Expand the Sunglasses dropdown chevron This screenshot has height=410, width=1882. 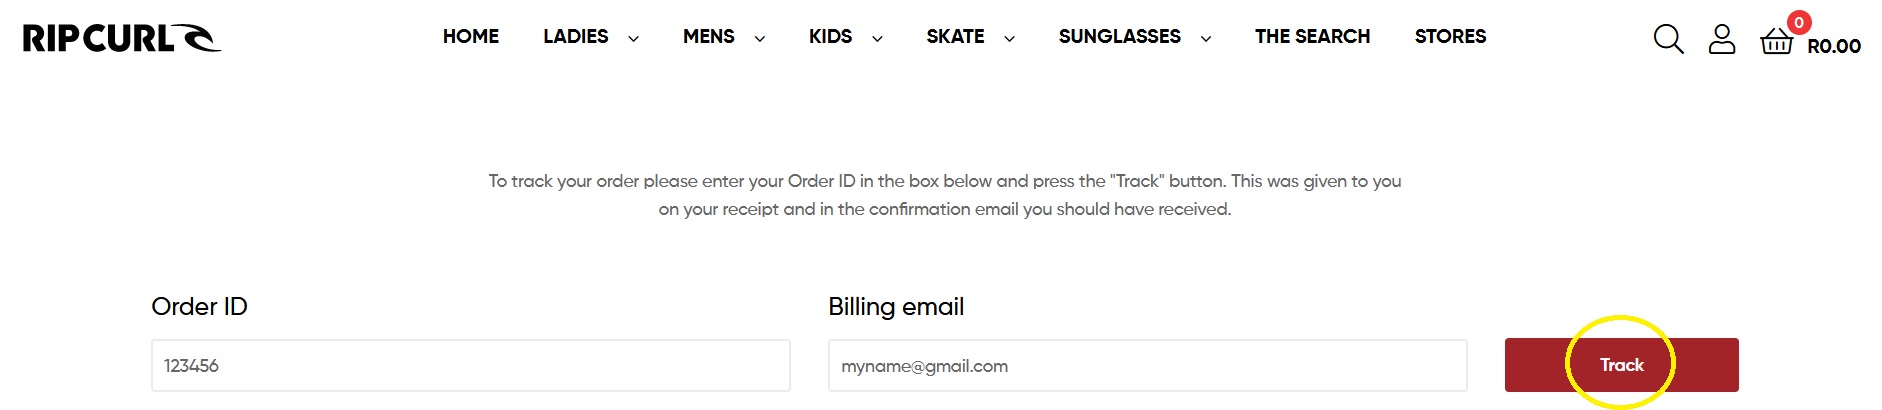(x=1205, y=39)
